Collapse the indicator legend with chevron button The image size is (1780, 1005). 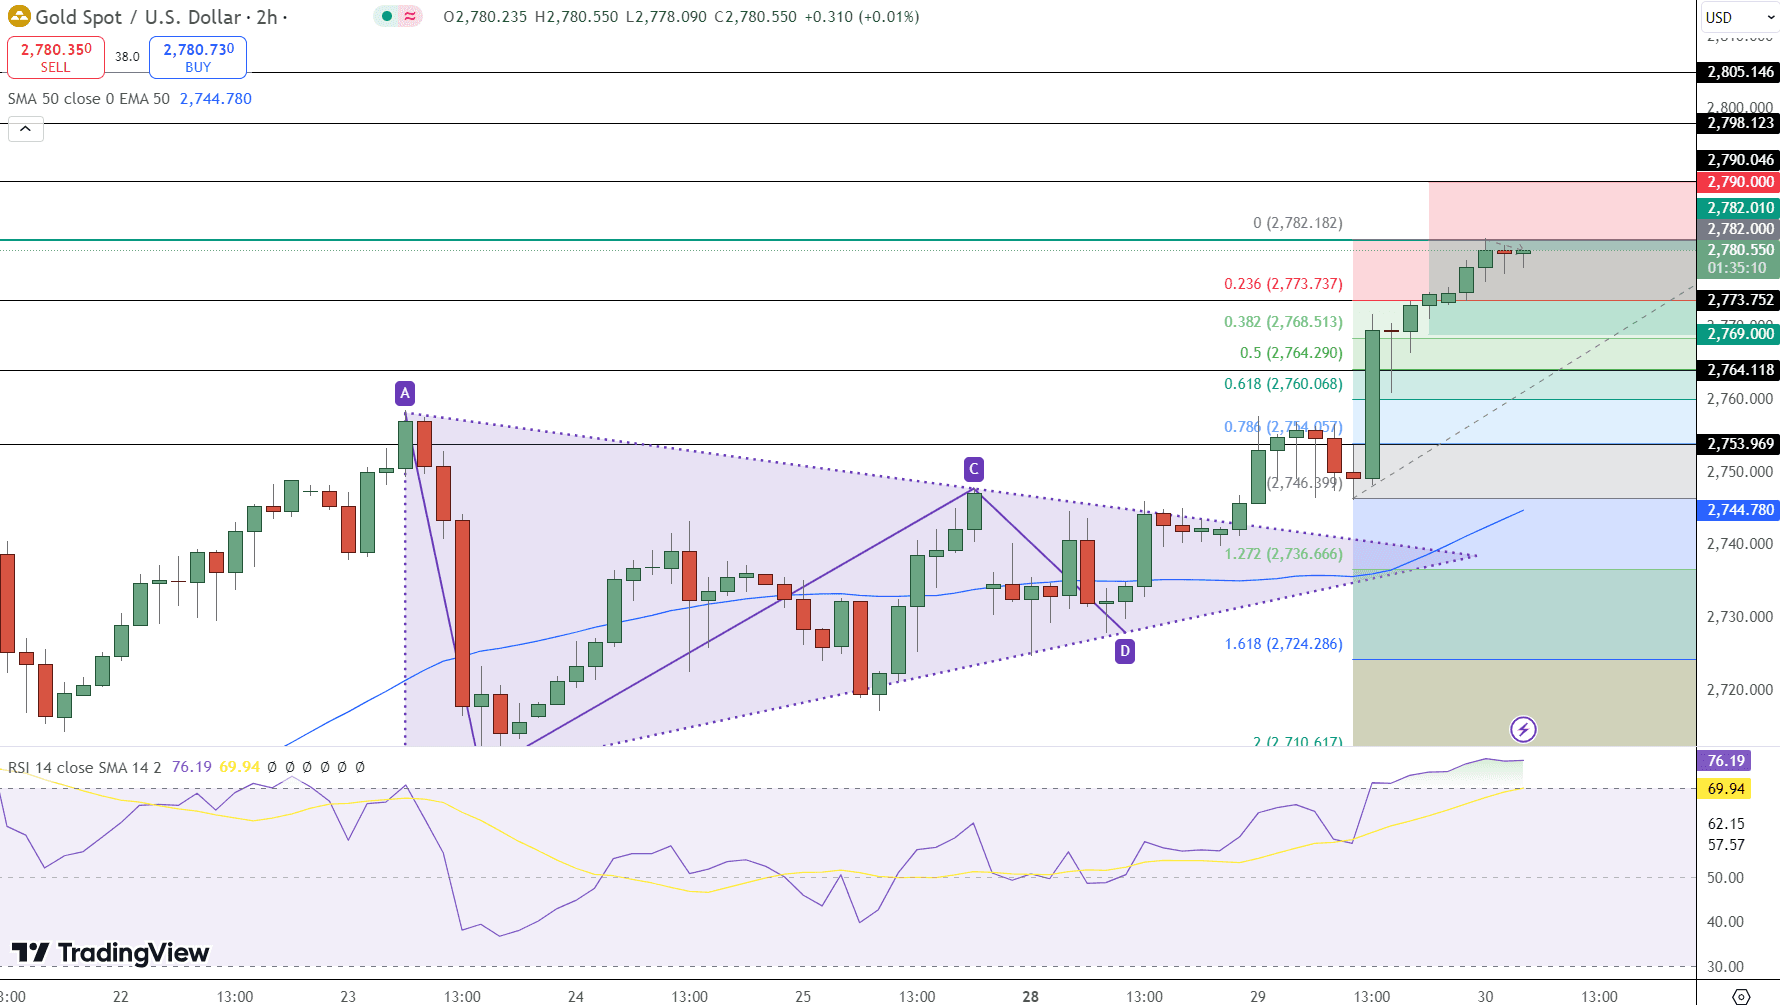[26, 129]
